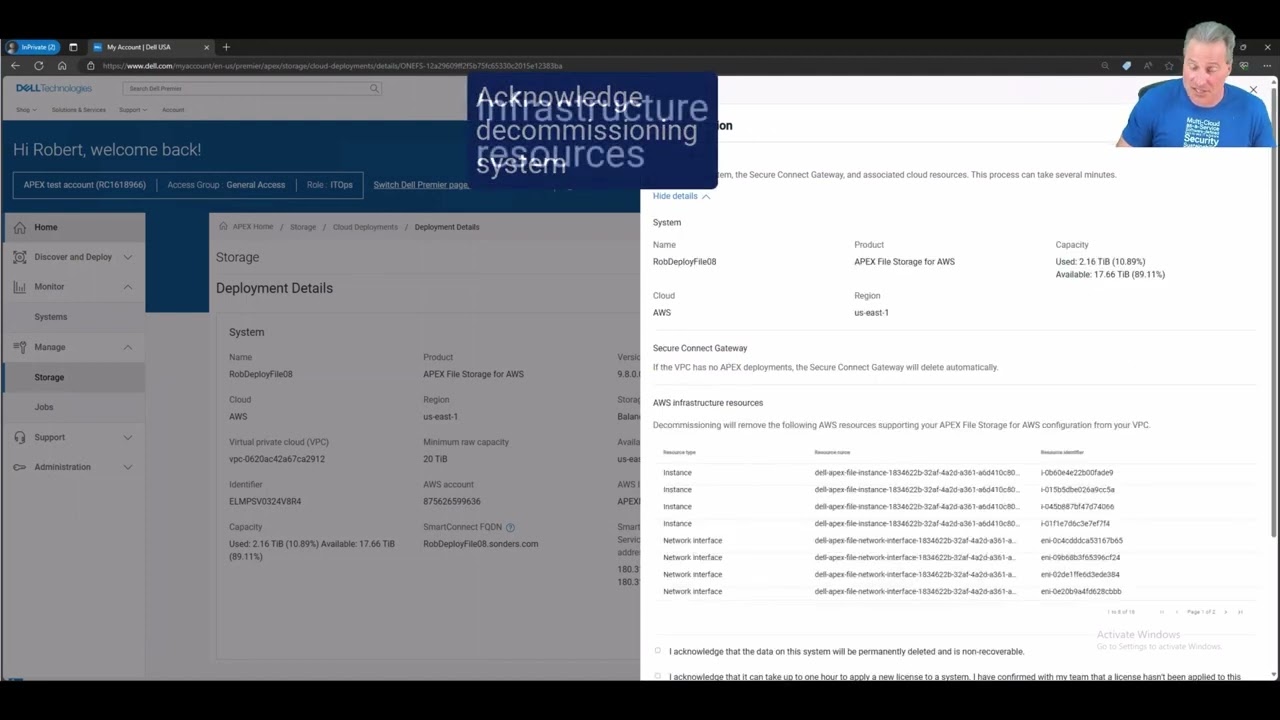Open the Read aloud icon in address bar
Viewport: 1280px width, 720px height.
click(1148, 66)
